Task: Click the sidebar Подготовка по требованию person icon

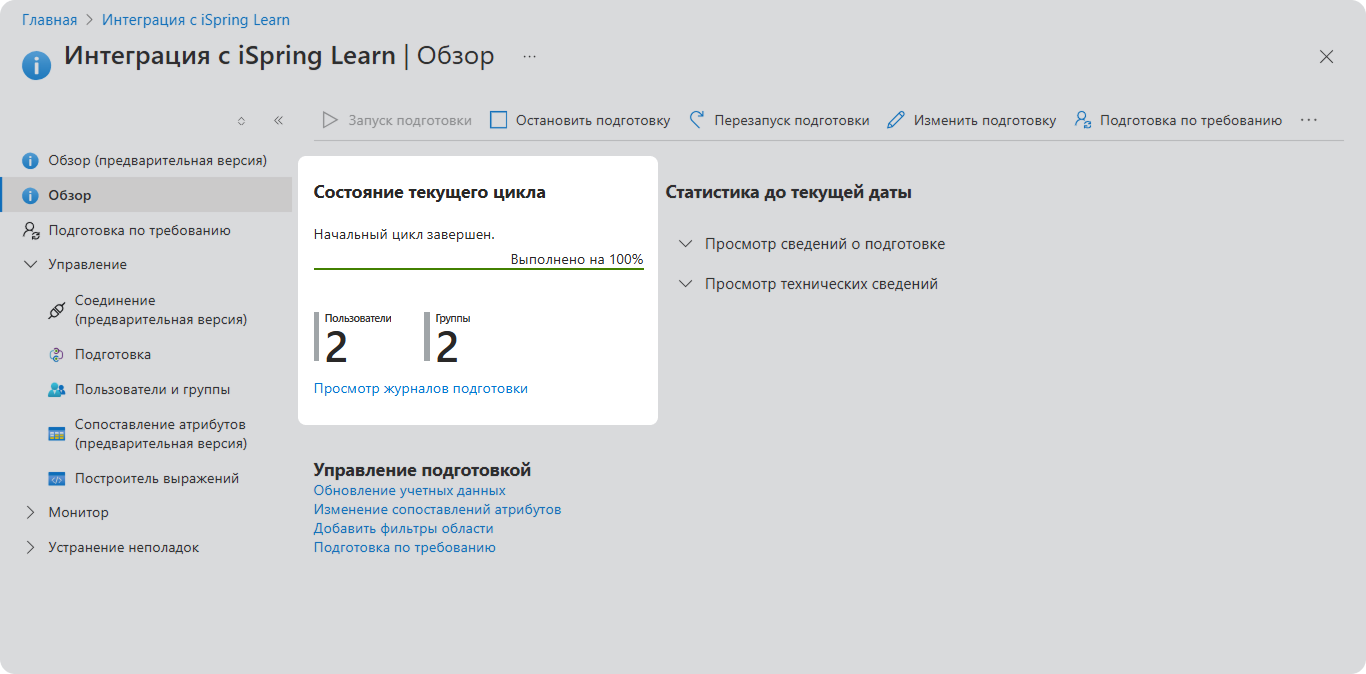Action: (x=30, y=230)
